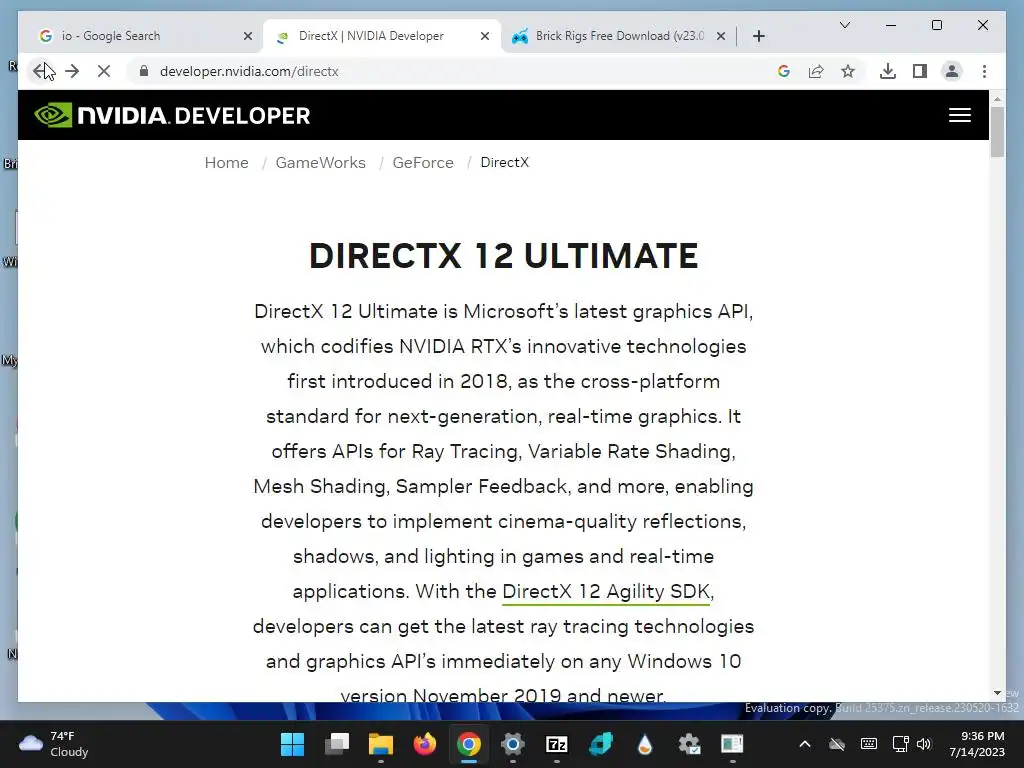Close the DirectX NVIDIA Developer tab
This screenshot has width=1024, height=768.
click(485, 36)
